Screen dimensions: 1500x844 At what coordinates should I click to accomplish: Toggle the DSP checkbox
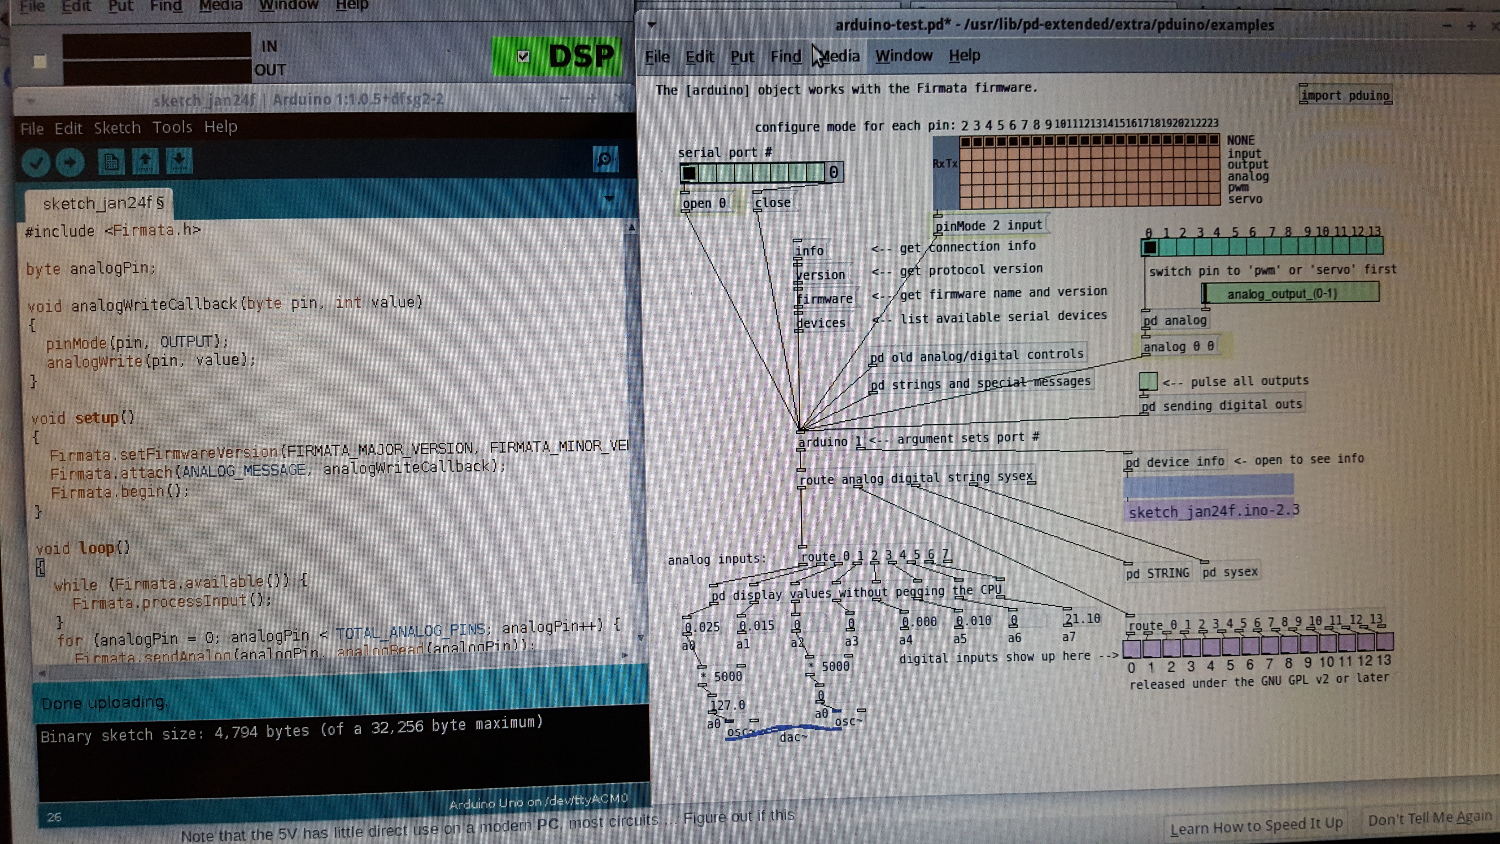pos(523,57)
